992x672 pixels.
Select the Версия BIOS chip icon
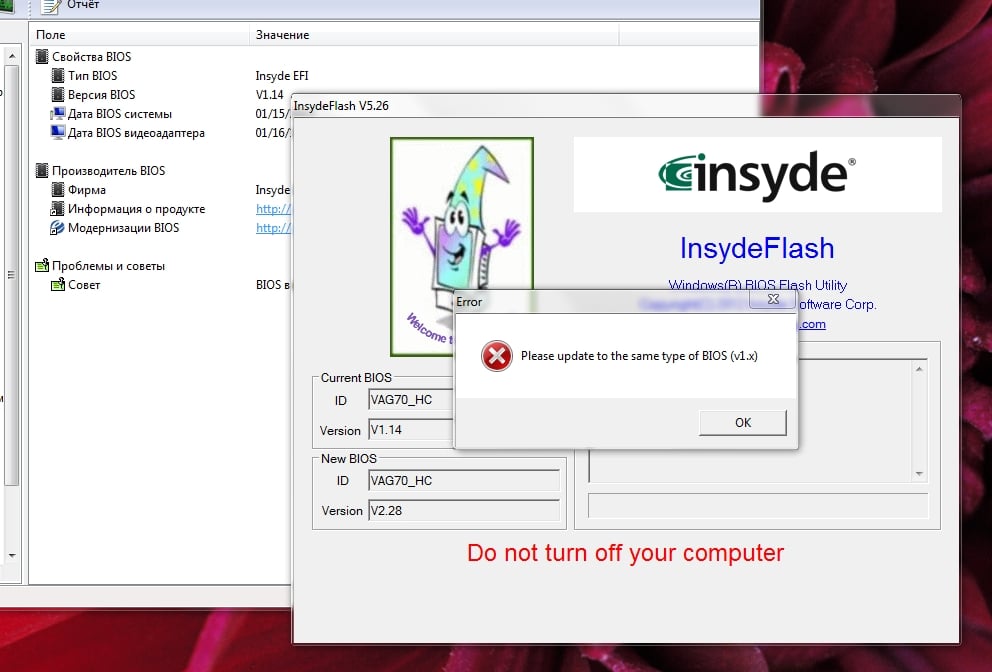[58, 94]
